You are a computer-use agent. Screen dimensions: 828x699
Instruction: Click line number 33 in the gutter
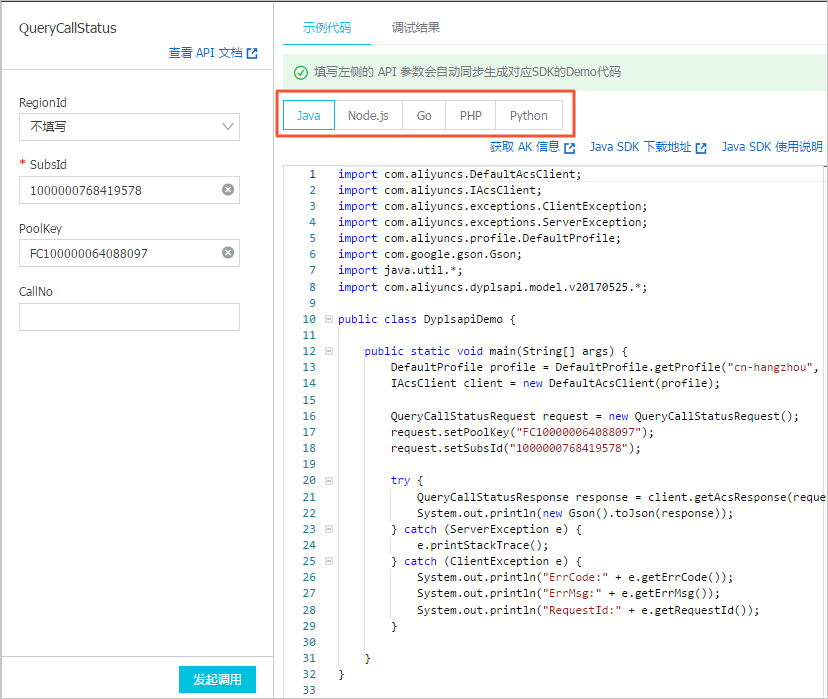click(x=309, y=690)
